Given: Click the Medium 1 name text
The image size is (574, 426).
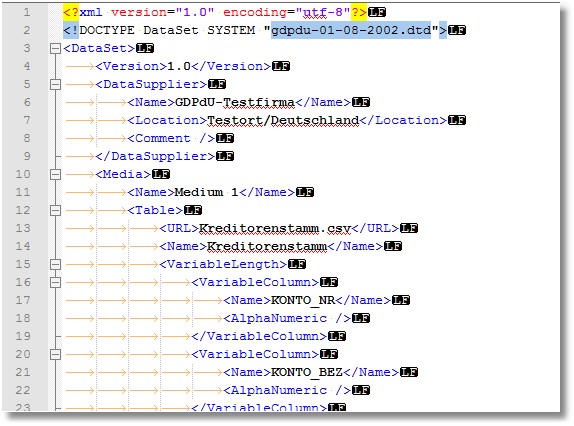Looking at the screenshot, I should click(206, 193).
